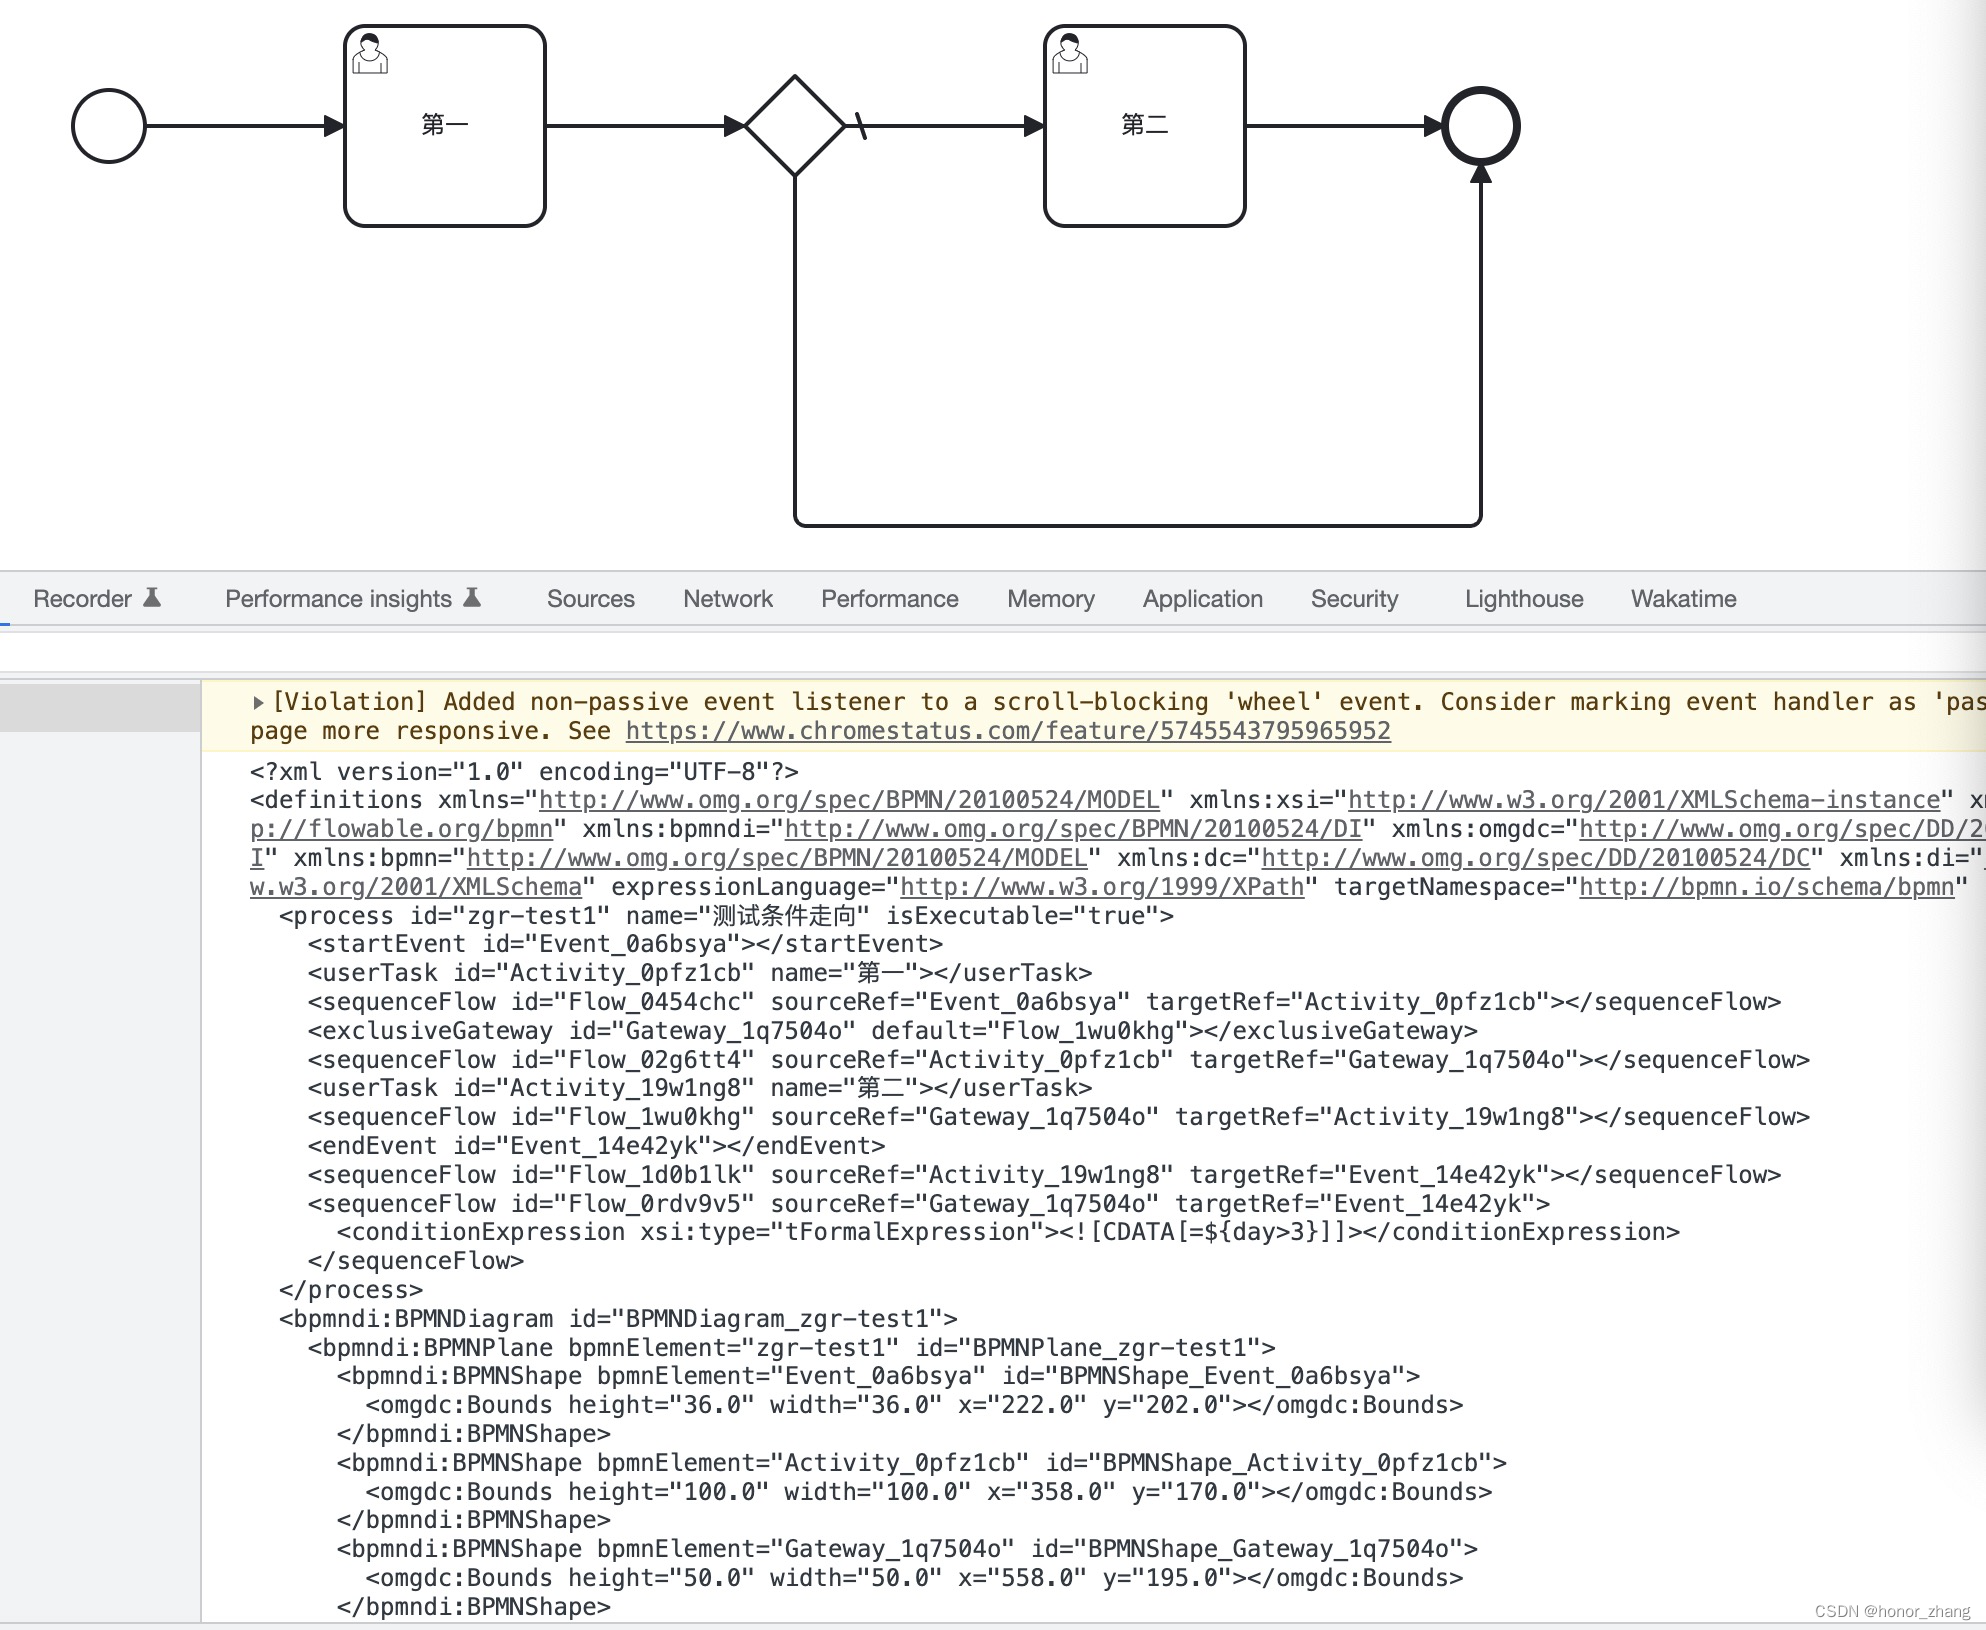
Task: Open the chromestatus.com feature link
Action: (x=1006, y=730)
